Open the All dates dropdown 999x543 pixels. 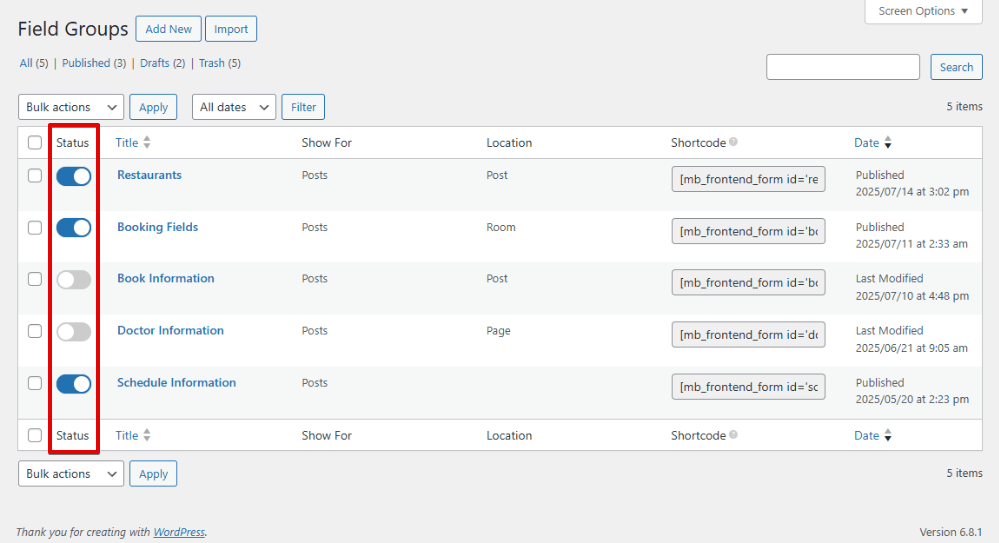(x=234, y=107)
